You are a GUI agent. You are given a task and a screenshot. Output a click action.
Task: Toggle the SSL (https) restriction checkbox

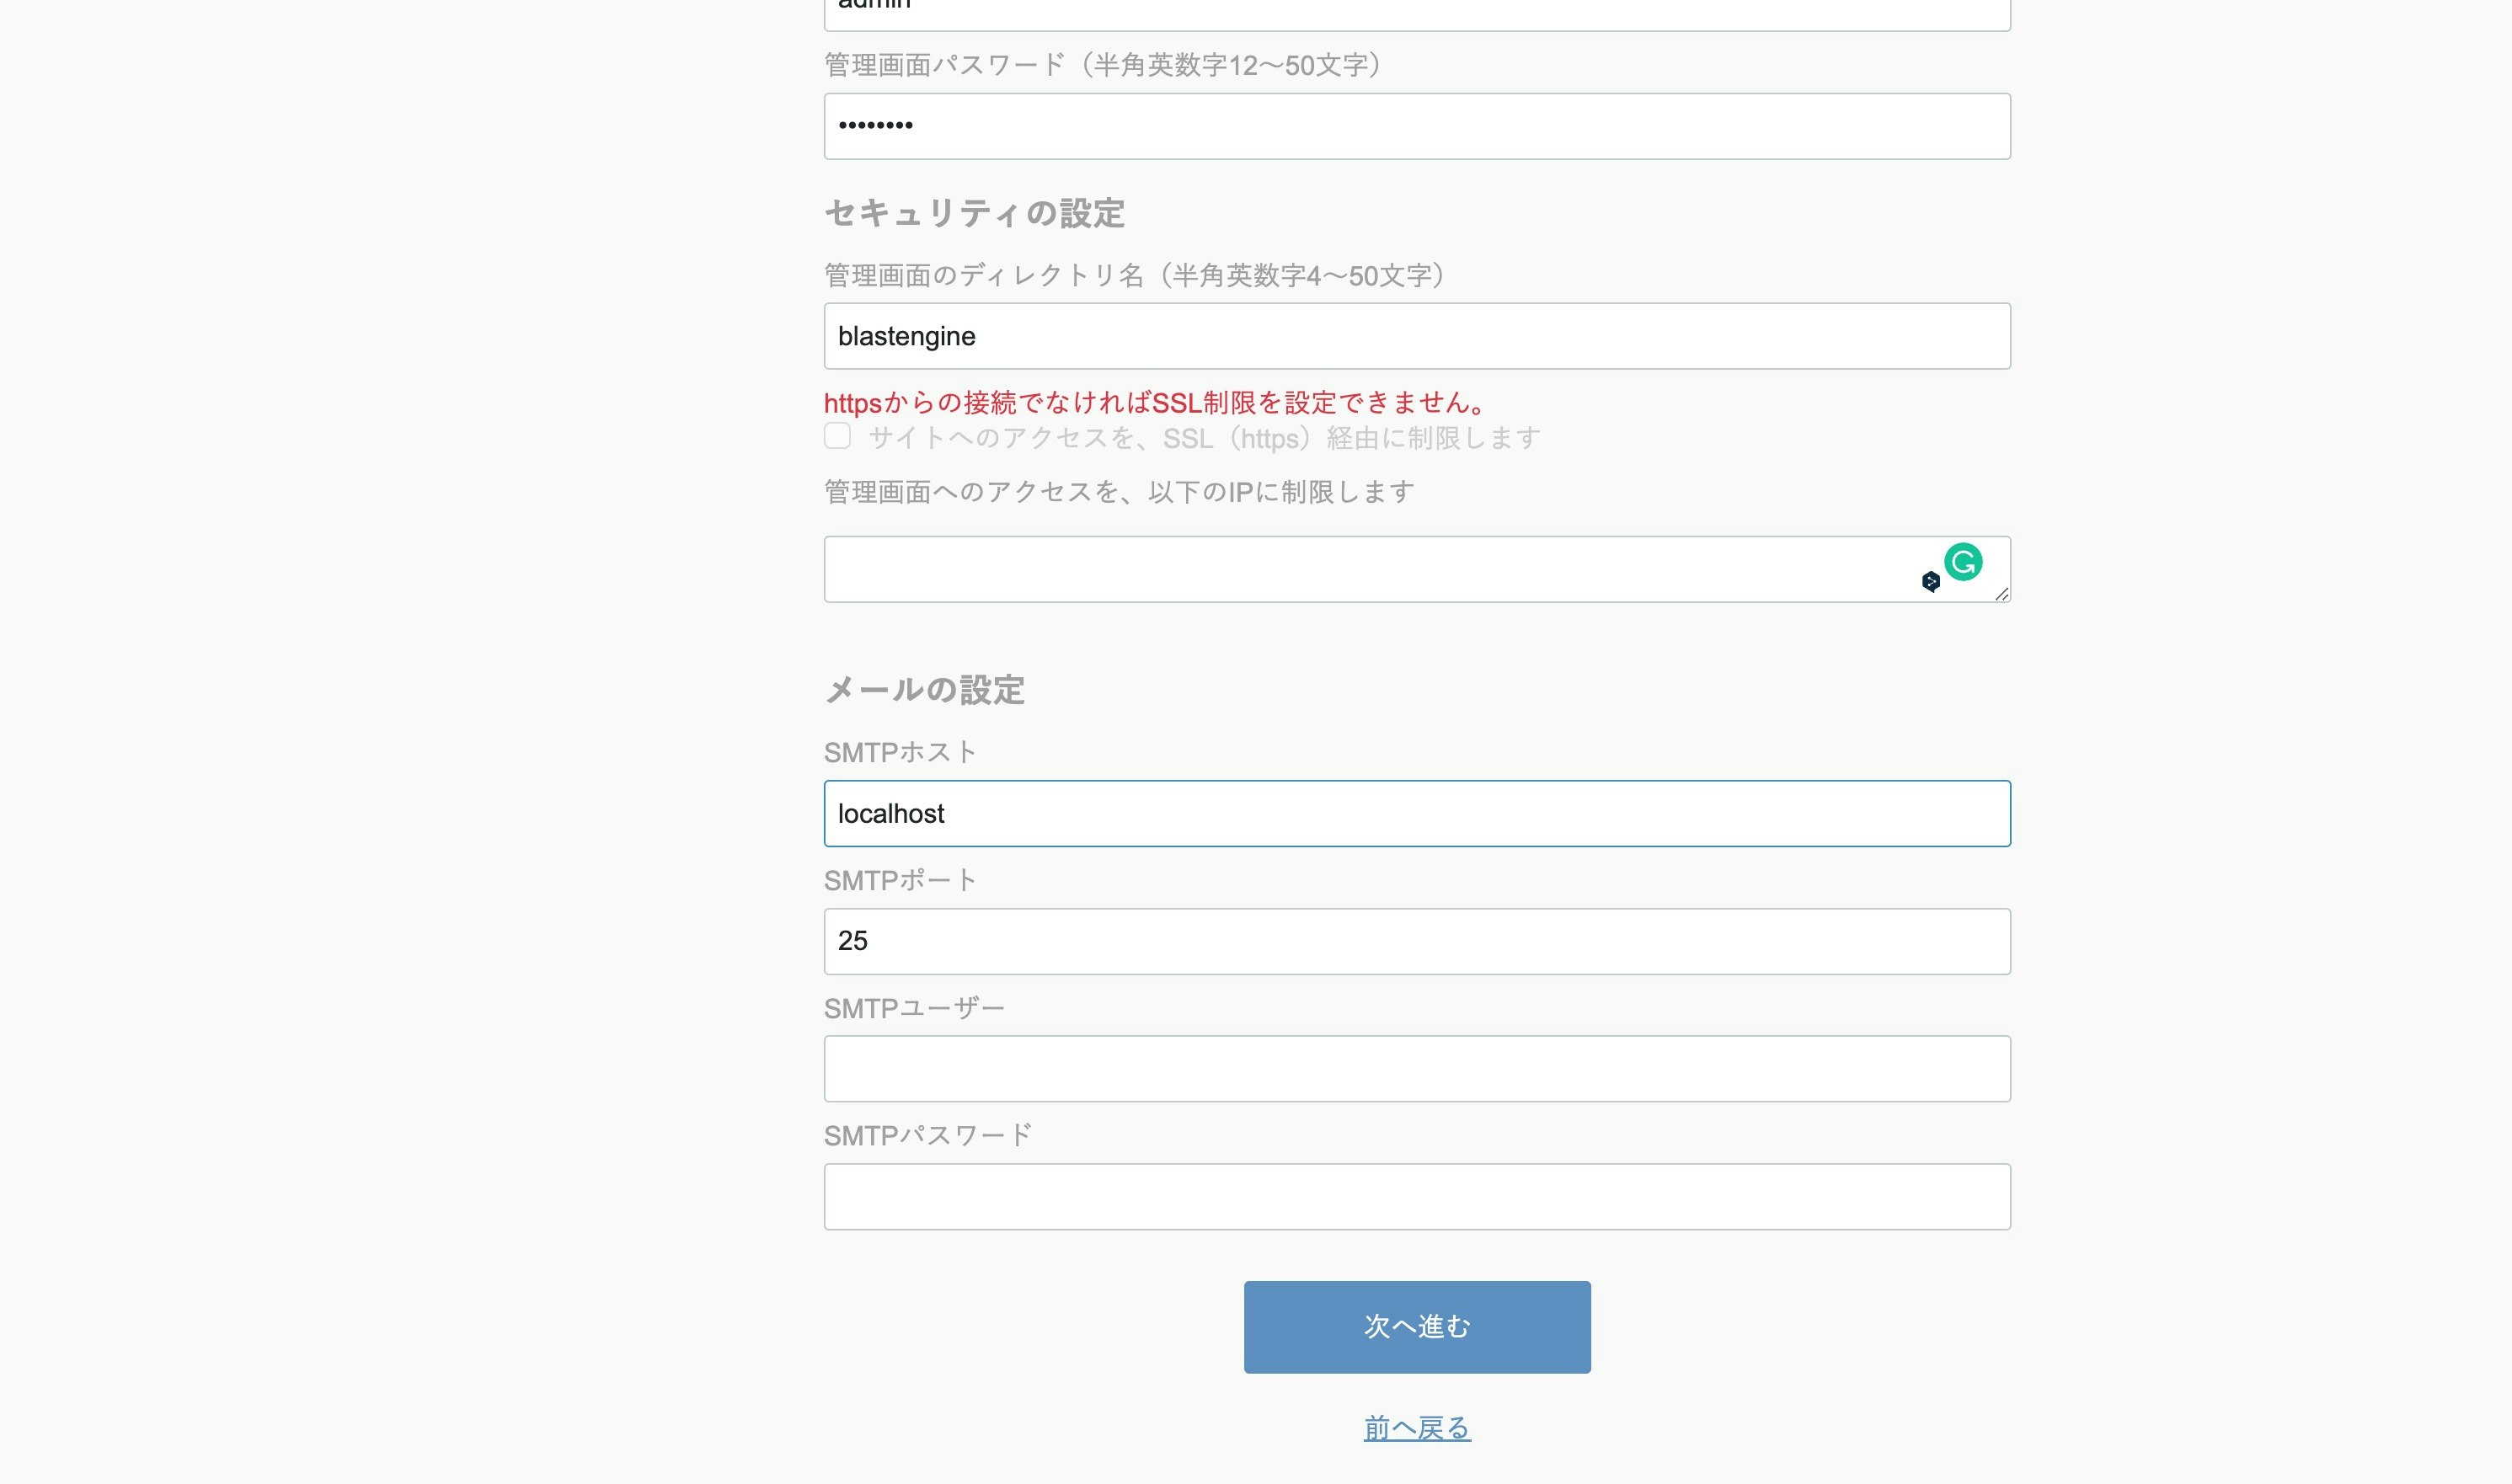pos(837,436)
